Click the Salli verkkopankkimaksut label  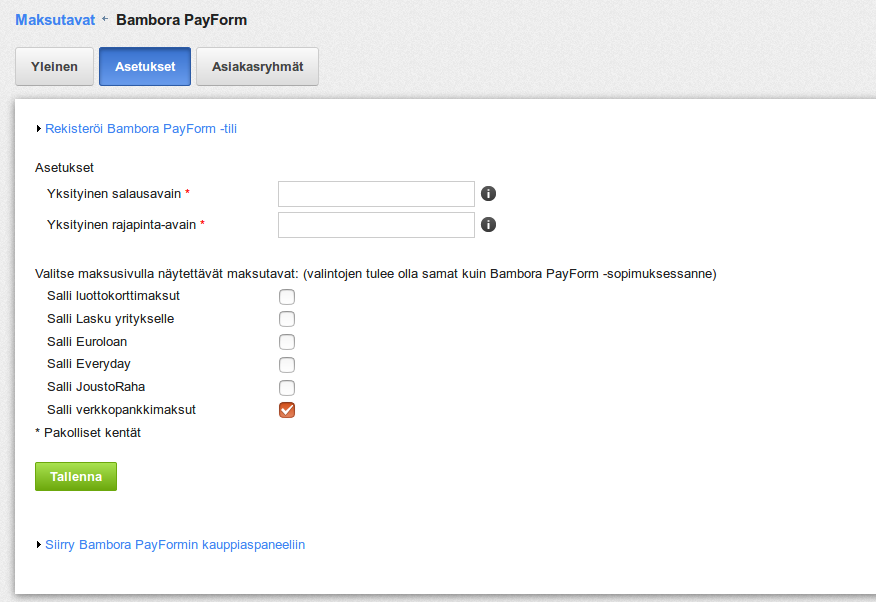pyautogui.click(x=121, y=410)
